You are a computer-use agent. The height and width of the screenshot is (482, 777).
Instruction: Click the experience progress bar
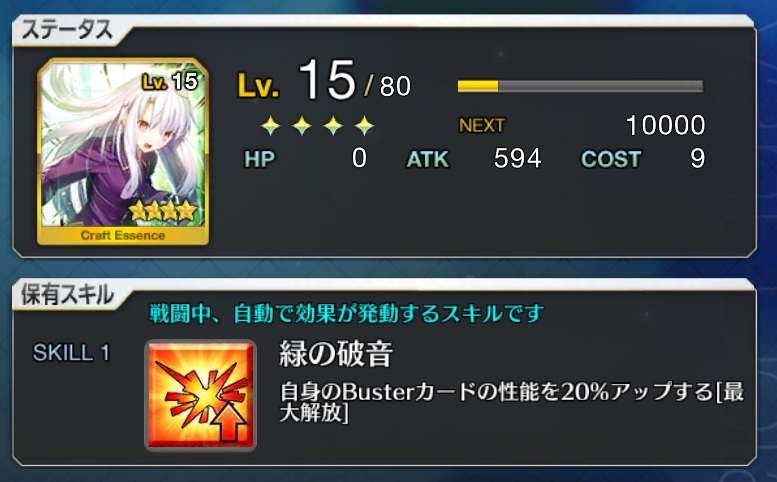(580, 86)
